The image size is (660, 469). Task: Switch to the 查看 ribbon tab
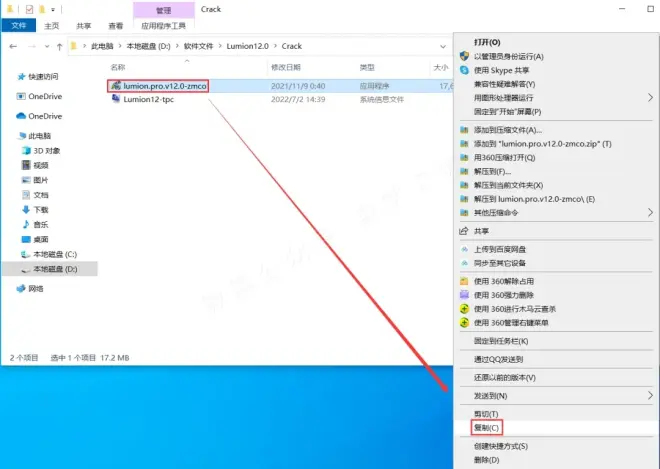pyautogui.click(x=115, y=26)
